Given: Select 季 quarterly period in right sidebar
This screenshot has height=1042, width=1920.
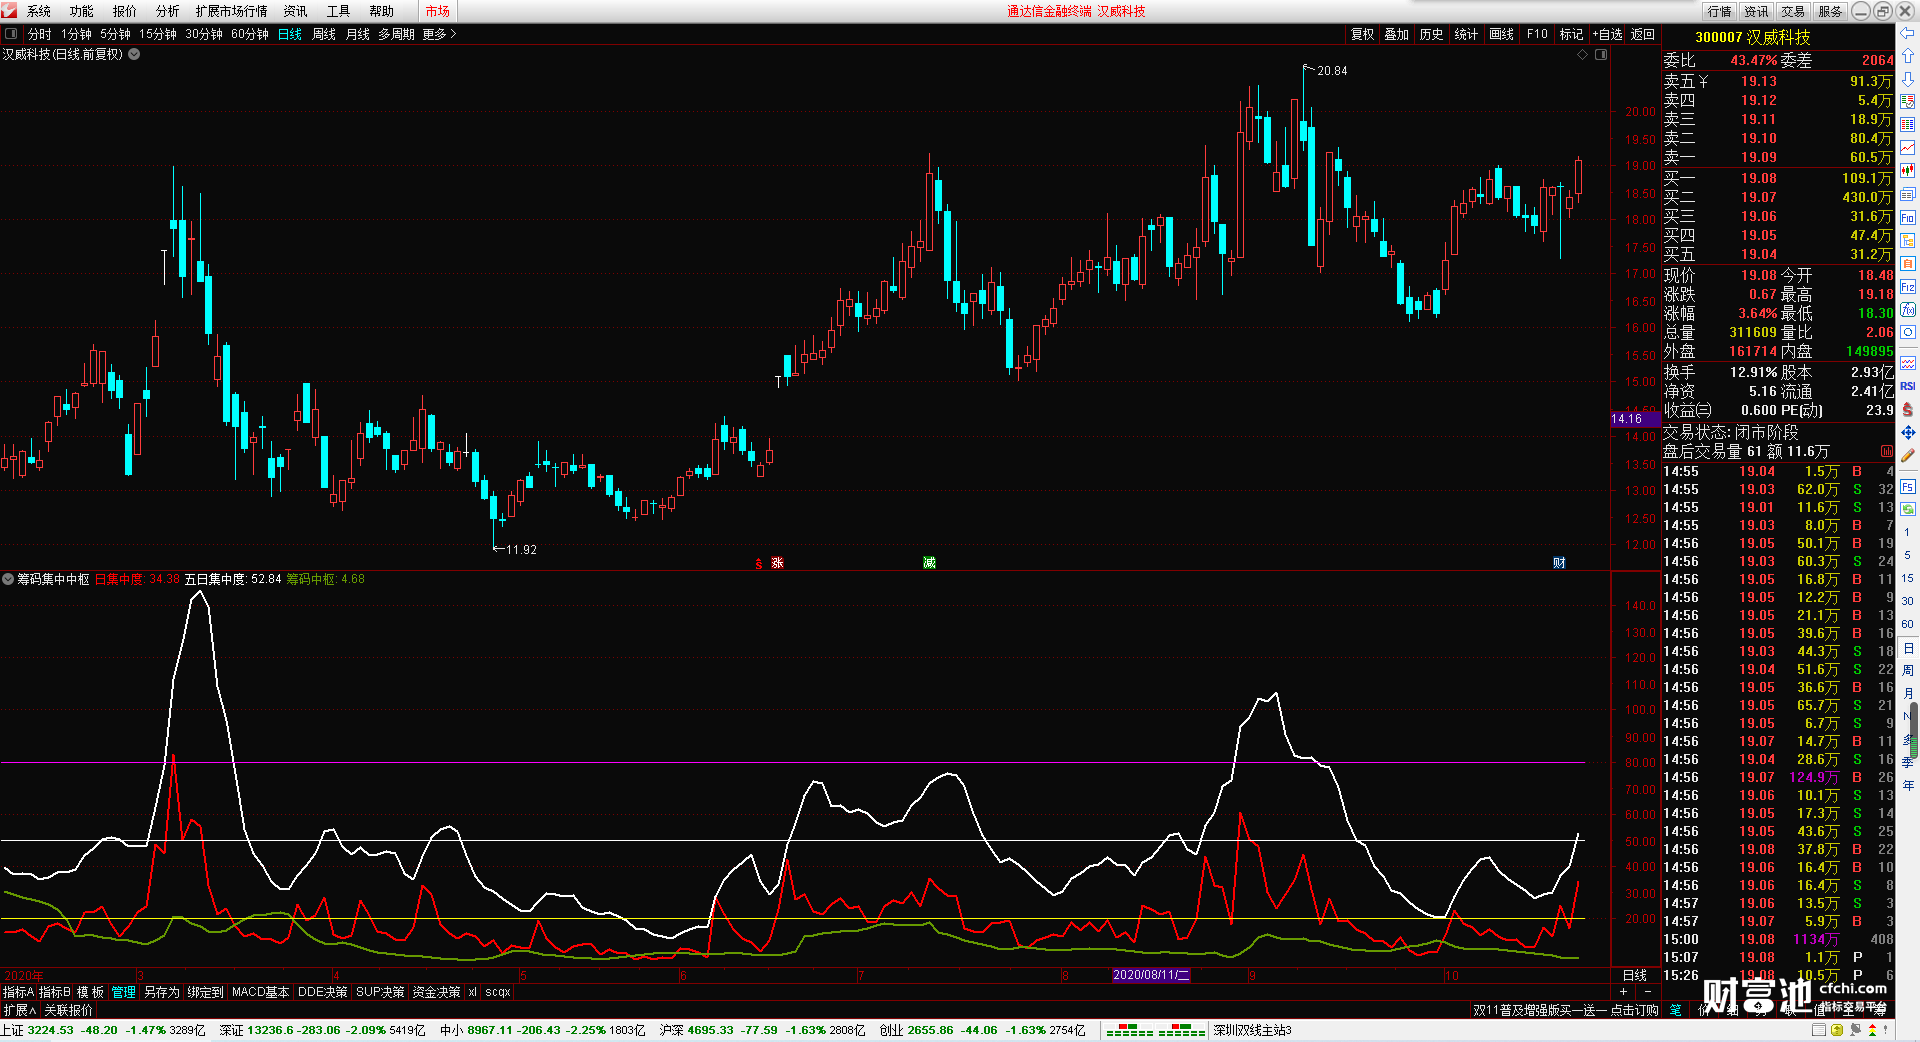Looking at the screenshot, I should click(x=1907, y=762).
